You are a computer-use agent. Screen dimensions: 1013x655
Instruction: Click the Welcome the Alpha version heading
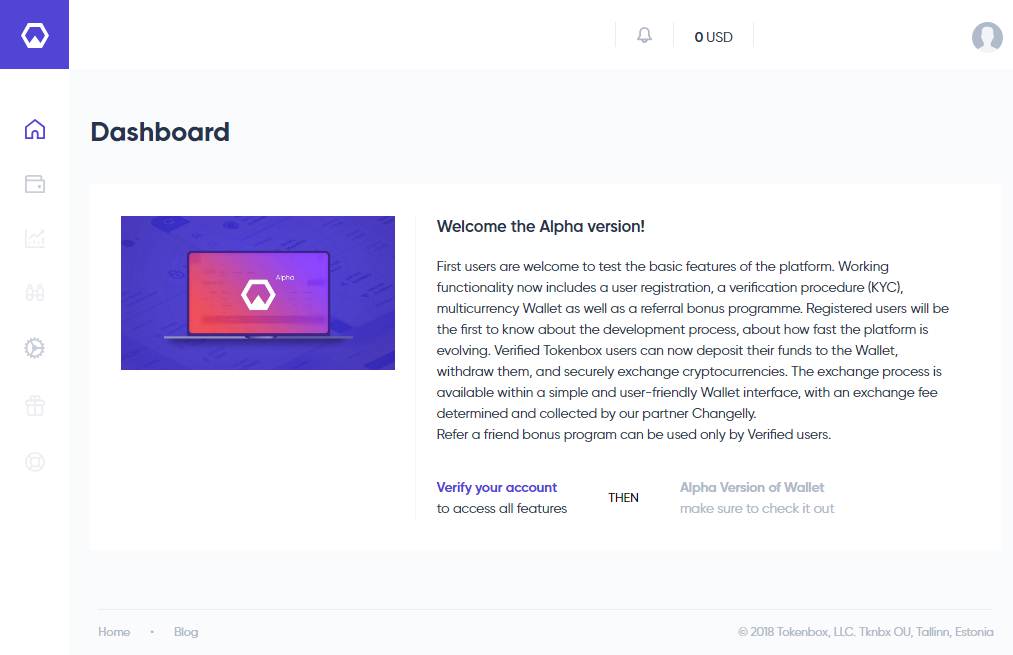pos(540,226)
